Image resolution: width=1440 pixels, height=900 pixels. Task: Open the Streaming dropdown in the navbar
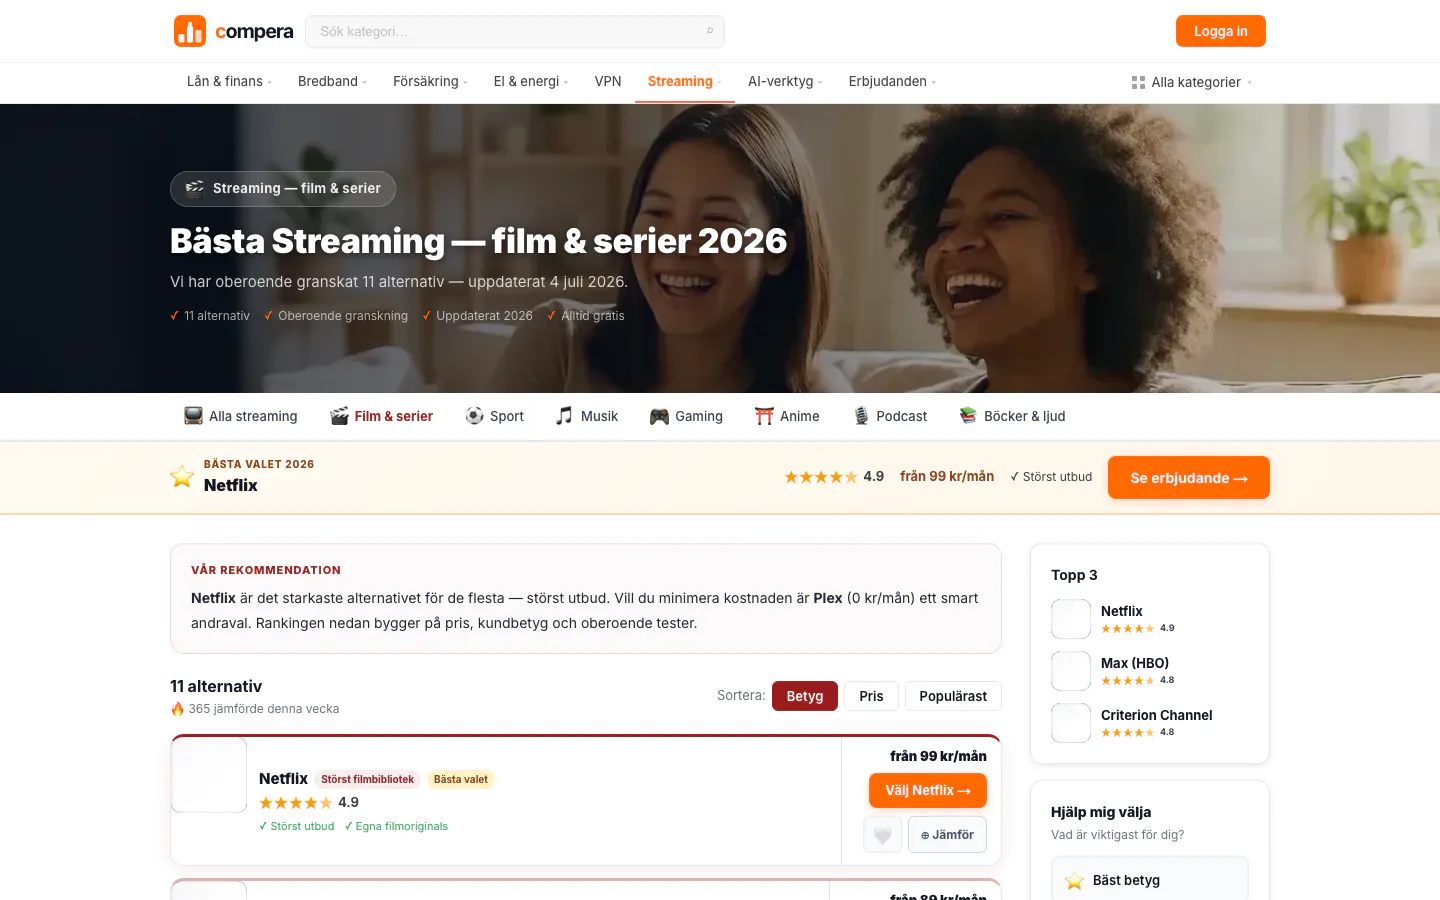685,82
